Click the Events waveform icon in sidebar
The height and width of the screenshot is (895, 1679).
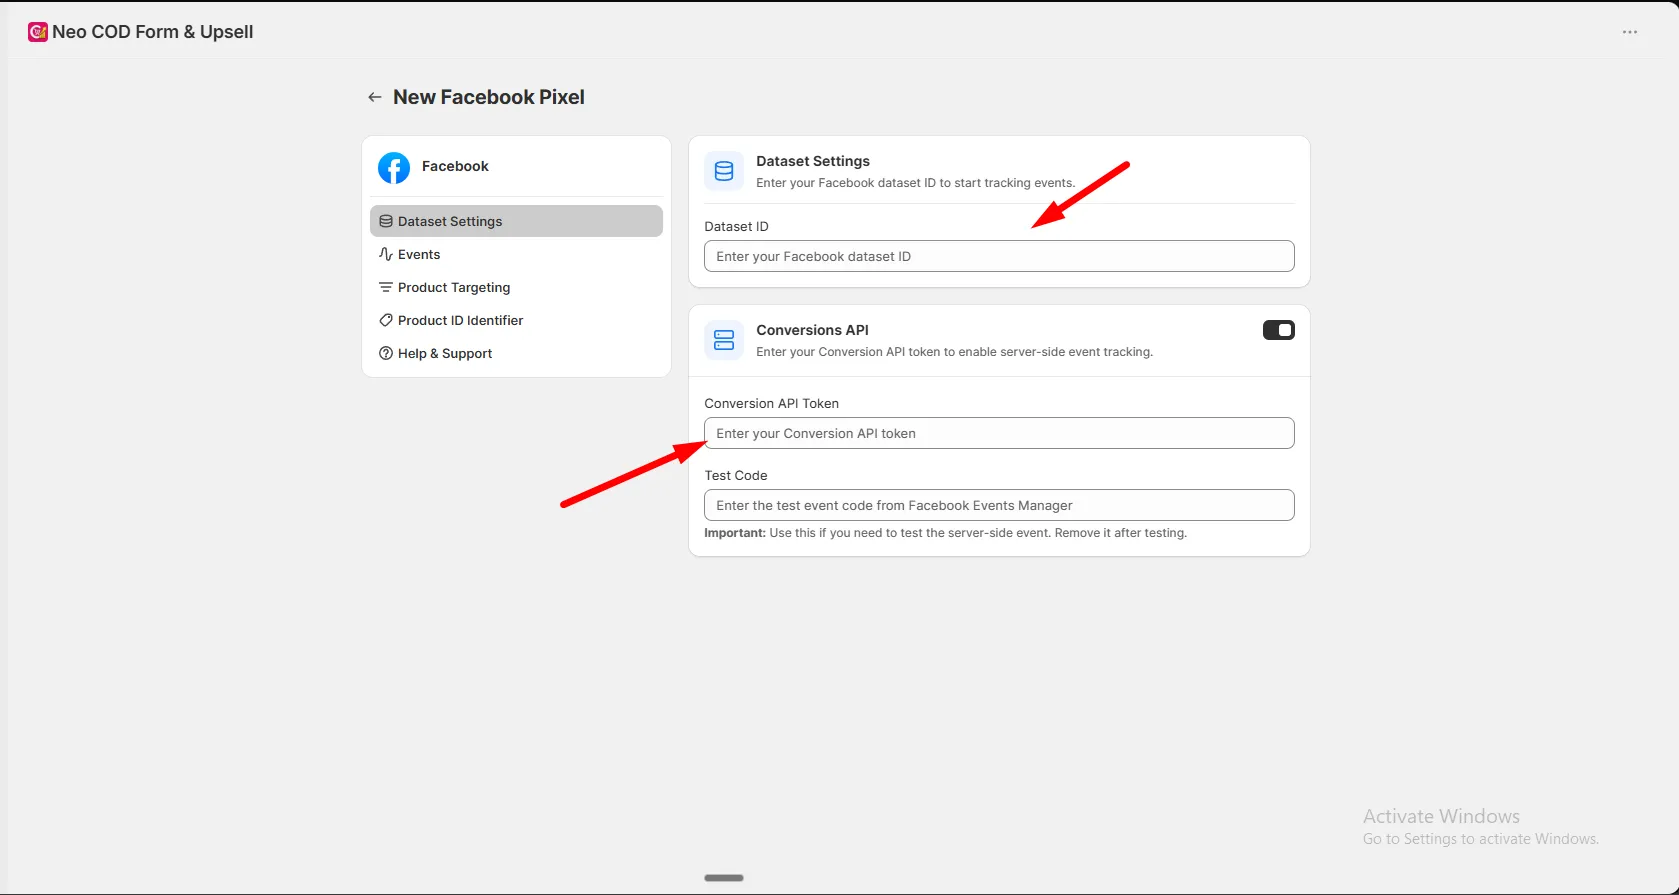386,254
